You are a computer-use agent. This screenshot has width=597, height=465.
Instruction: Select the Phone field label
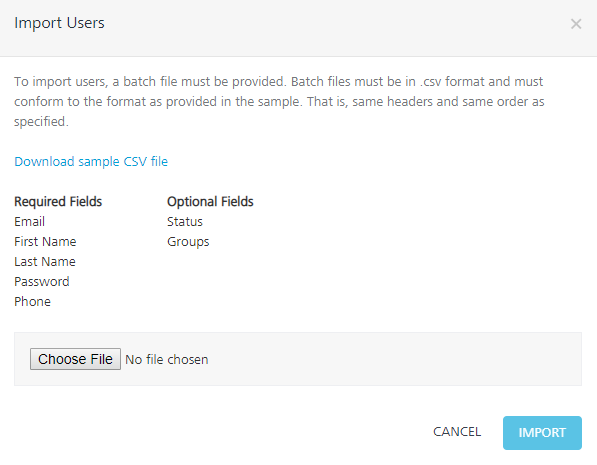point(32,302)
